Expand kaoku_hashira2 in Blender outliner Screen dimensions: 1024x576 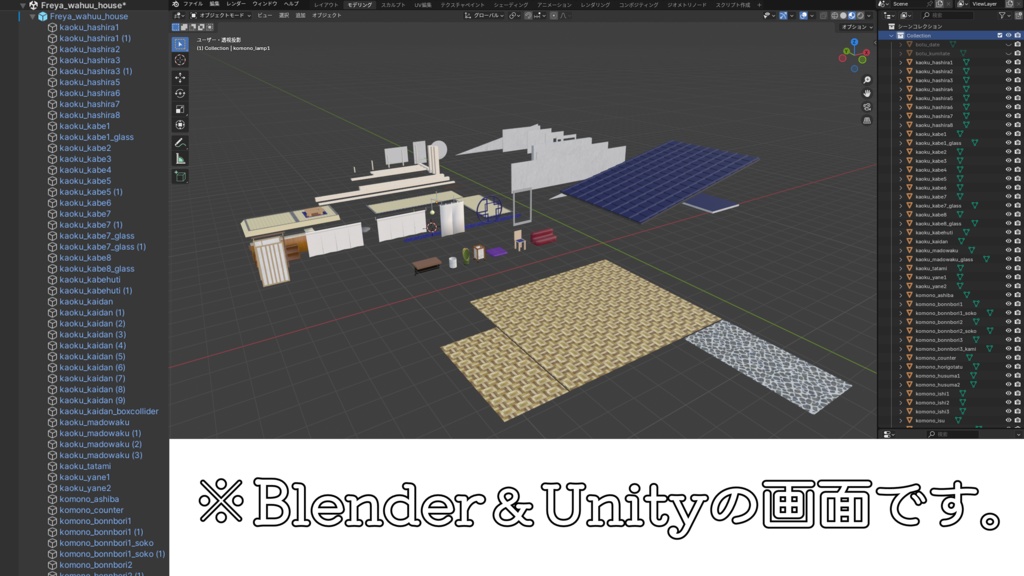901,71
